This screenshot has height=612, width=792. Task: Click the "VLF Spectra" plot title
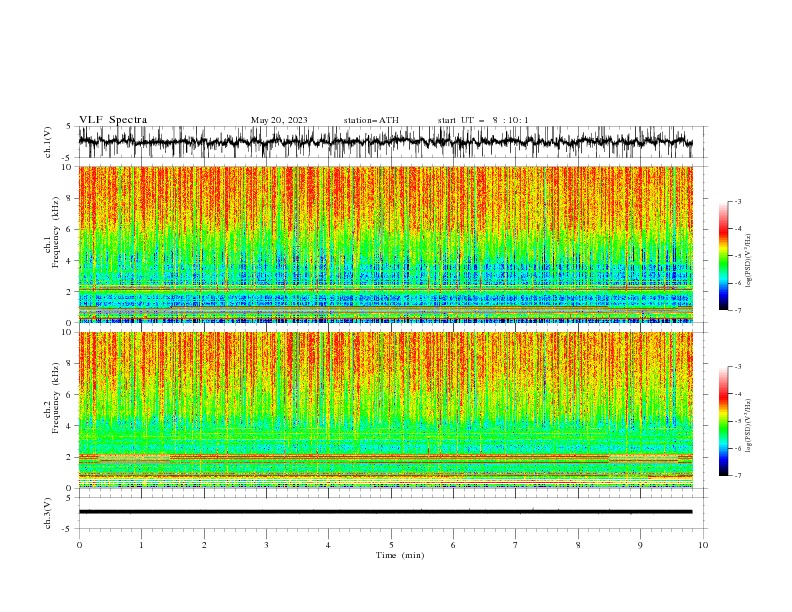click(113, 120)
